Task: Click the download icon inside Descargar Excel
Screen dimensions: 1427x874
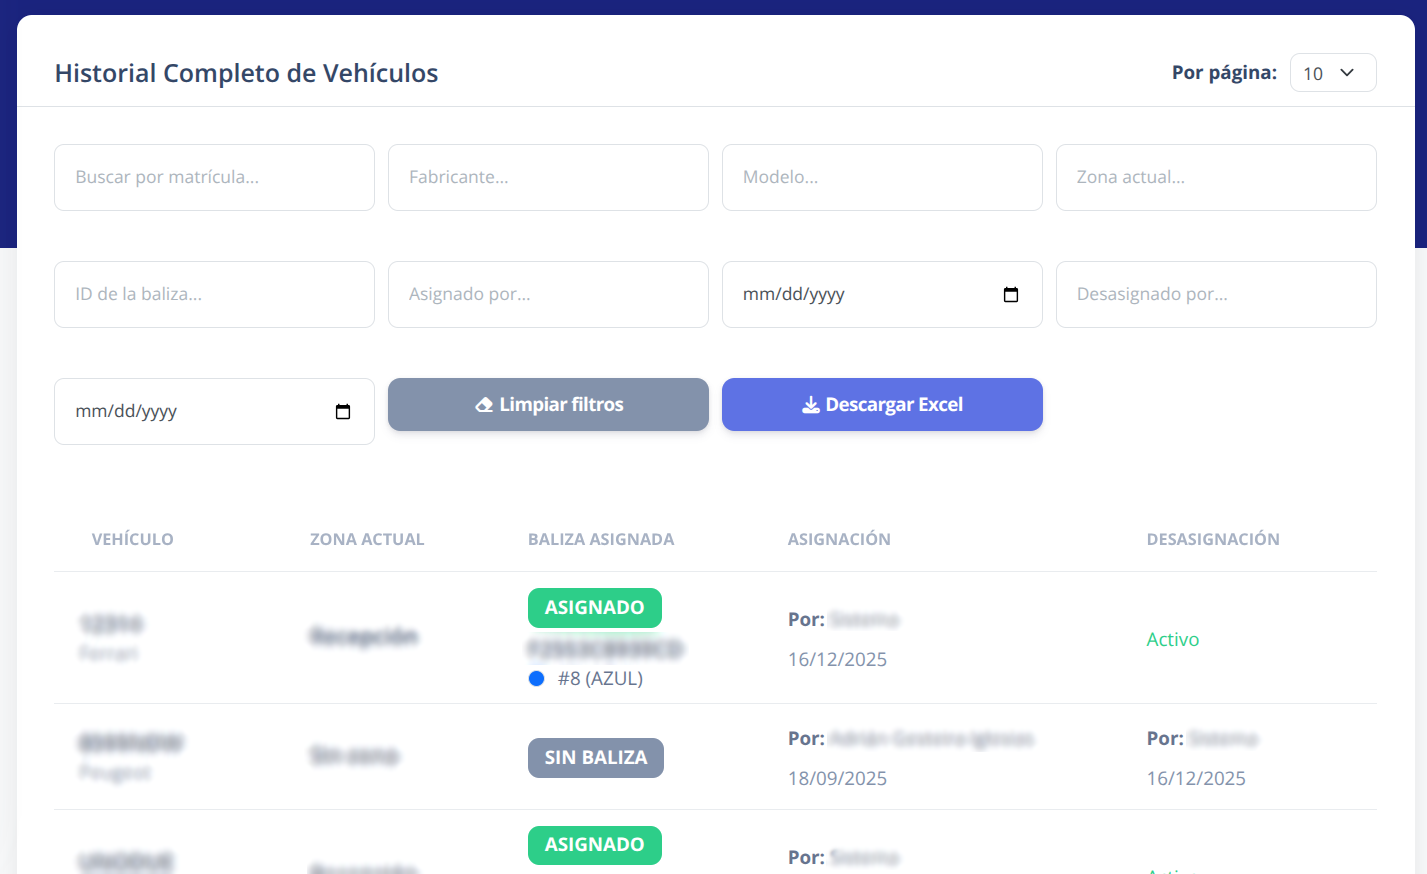Action: 808,404
